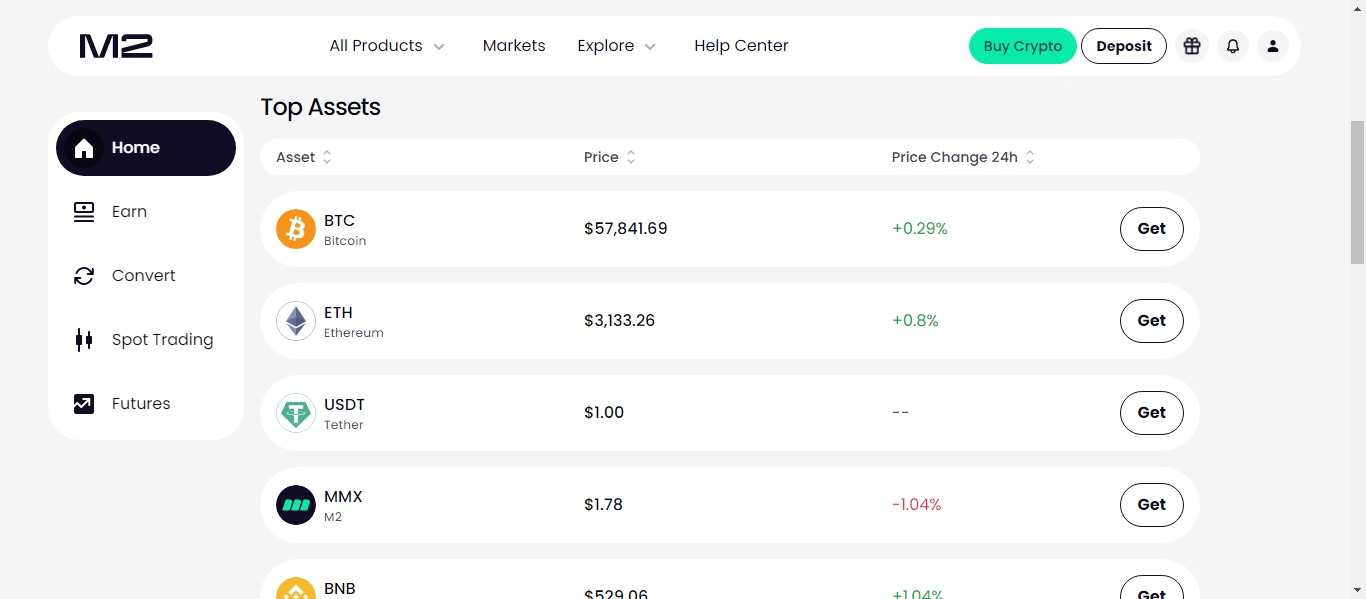1366x599 pixels.
Task: Click the Buy Crypto button
Action: point(1023,46)
